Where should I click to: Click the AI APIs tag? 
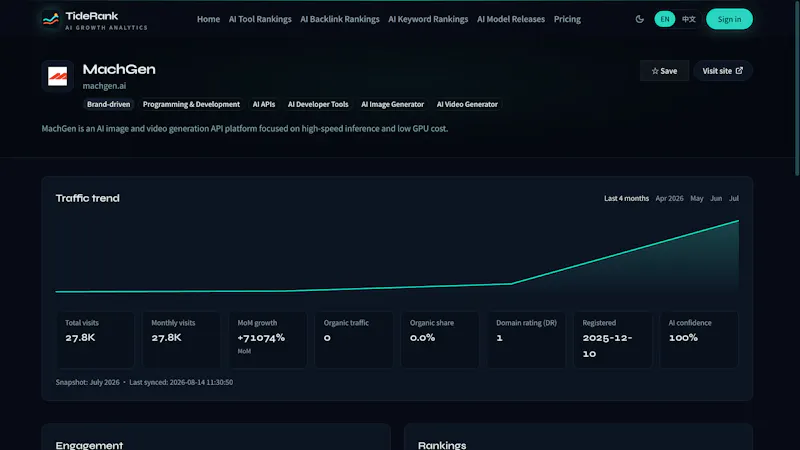[264, 104]
